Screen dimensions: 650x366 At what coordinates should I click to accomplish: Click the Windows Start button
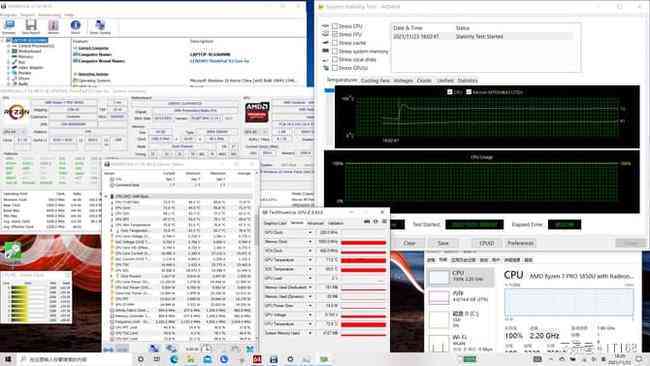point(7,359)
